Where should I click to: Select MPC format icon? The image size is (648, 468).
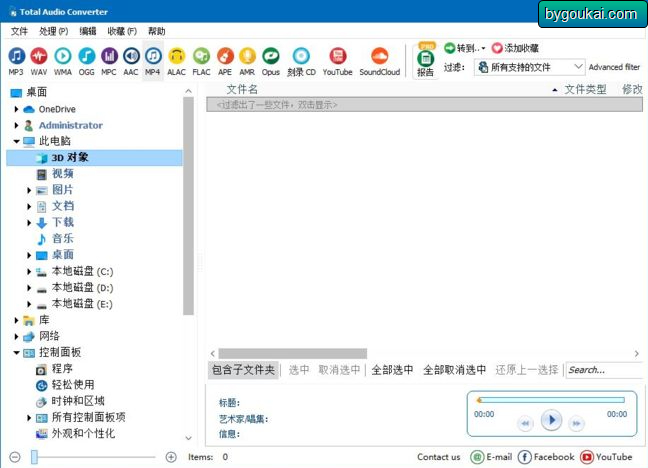click(109, 61)
